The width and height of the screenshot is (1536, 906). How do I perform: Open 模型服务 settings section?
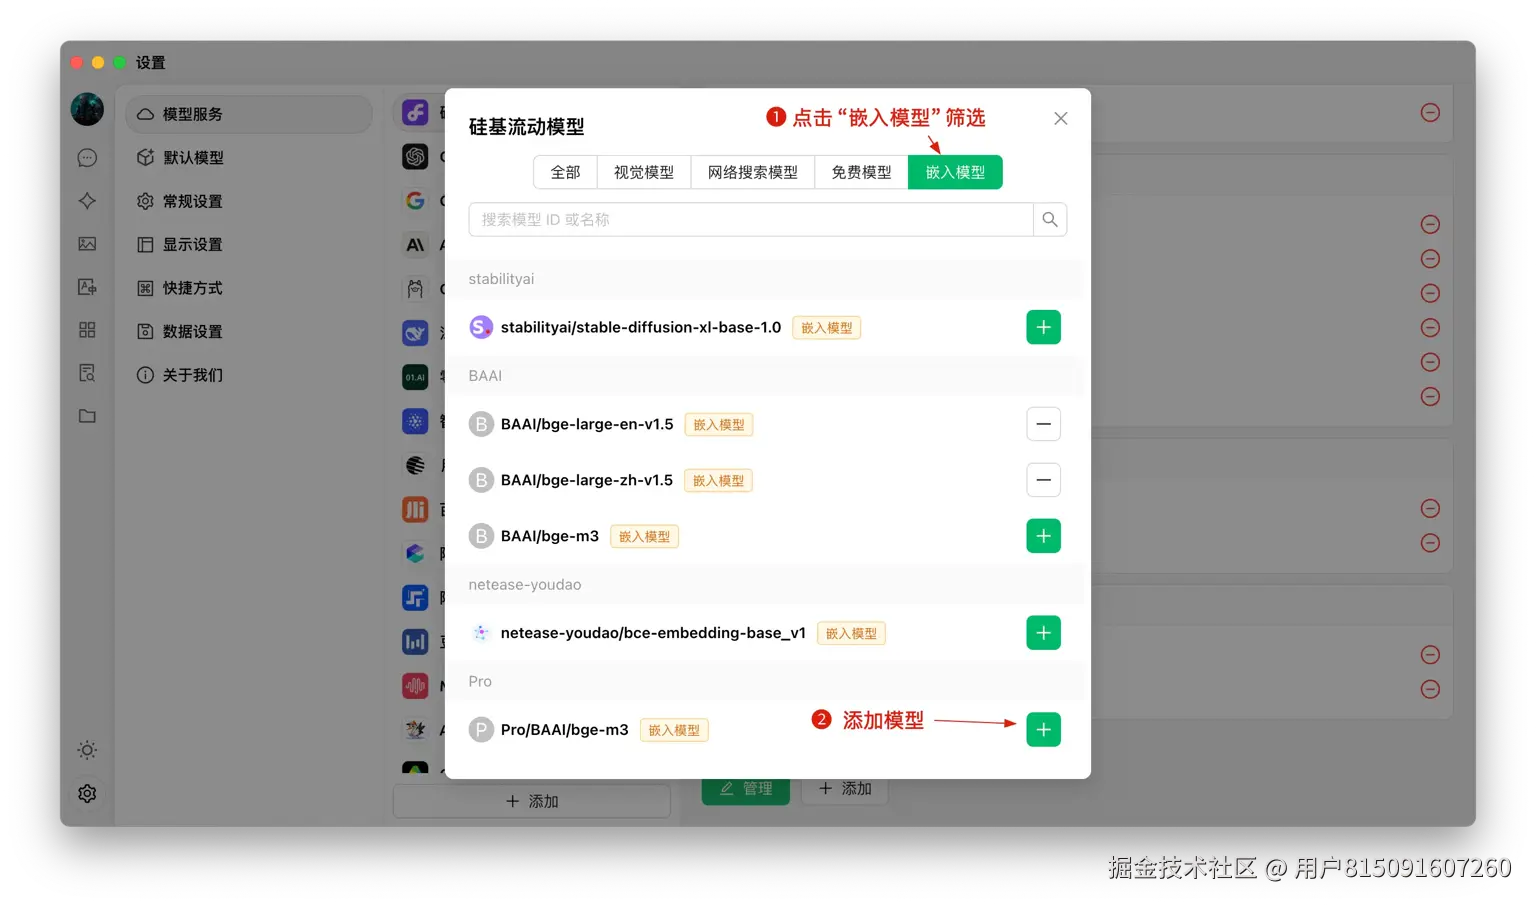tap(249, 114)
